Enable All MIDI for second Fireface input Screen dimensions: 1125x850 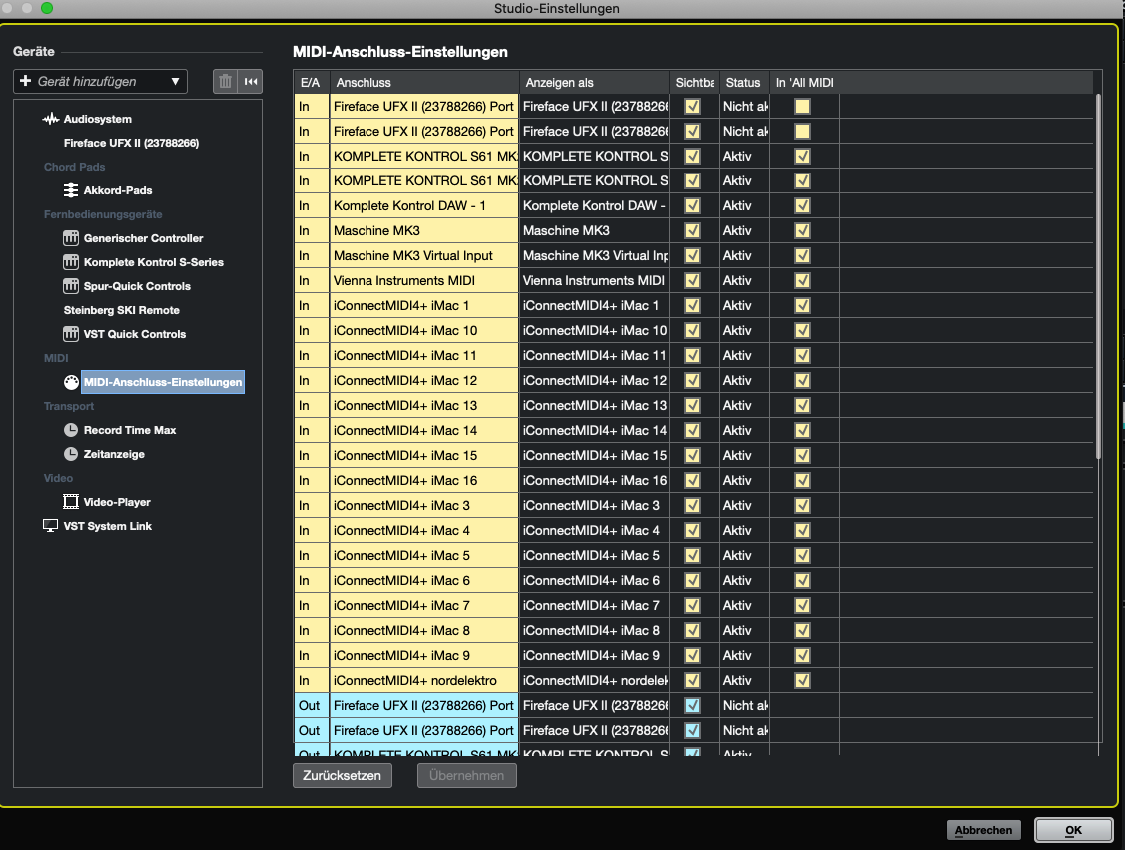click(x=802, y=131)
